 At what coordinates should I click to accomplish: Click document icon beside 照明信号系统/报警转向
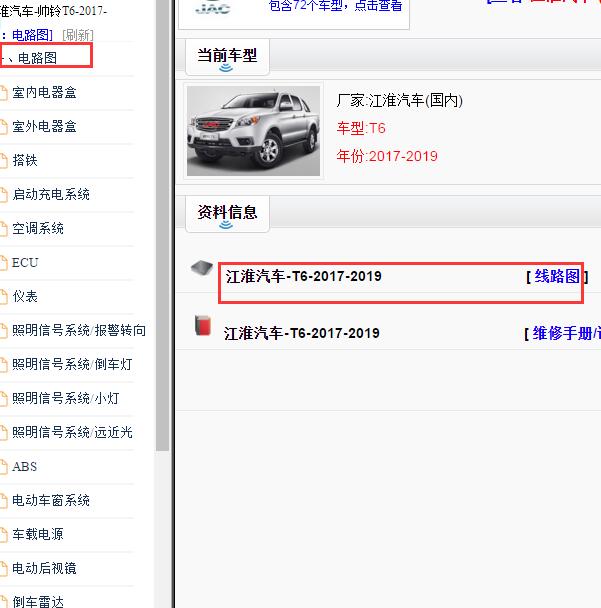pos(3,331)
